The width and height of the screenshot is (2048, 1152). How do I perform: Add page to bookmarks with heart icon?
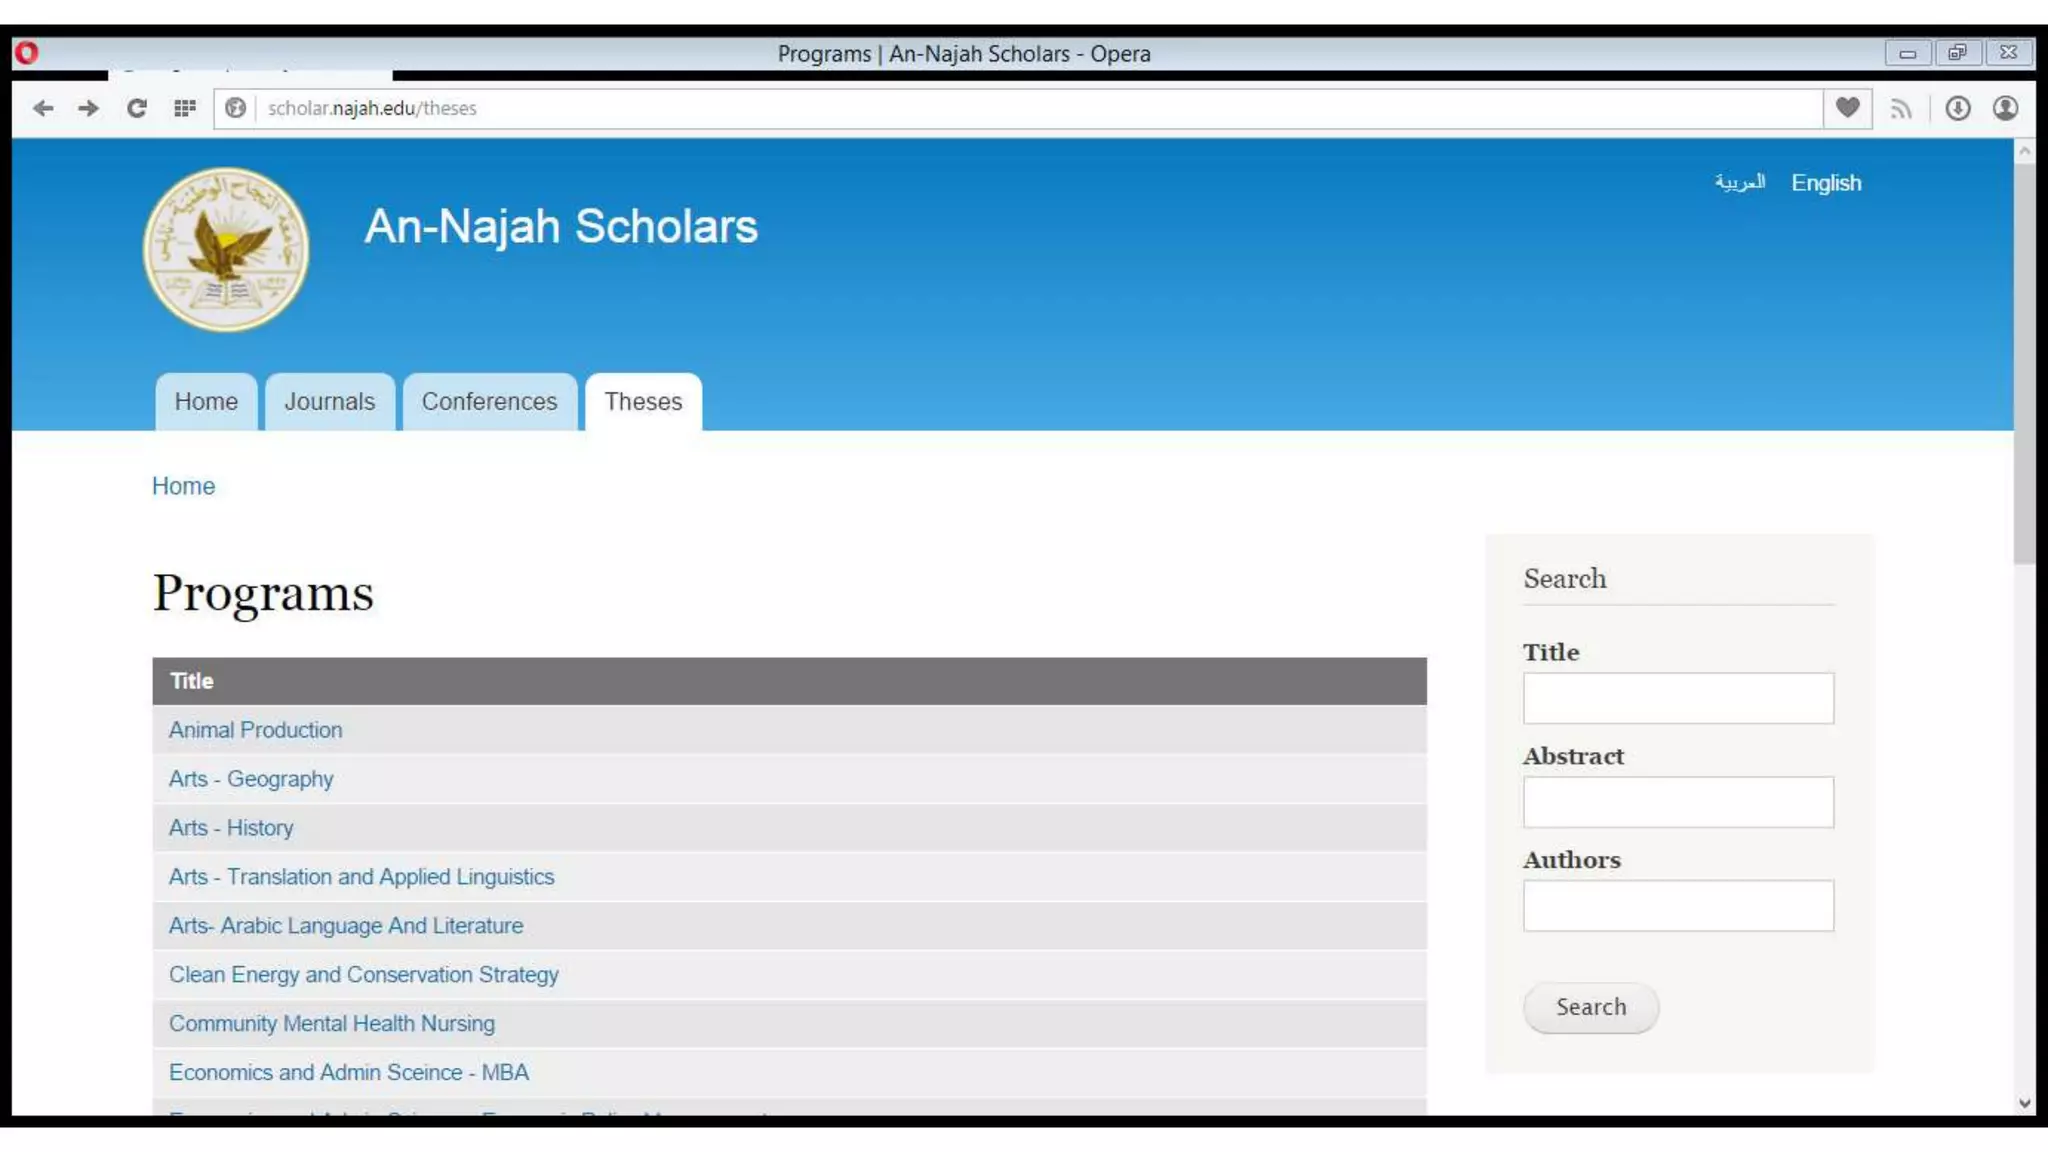click(1847, 108)
